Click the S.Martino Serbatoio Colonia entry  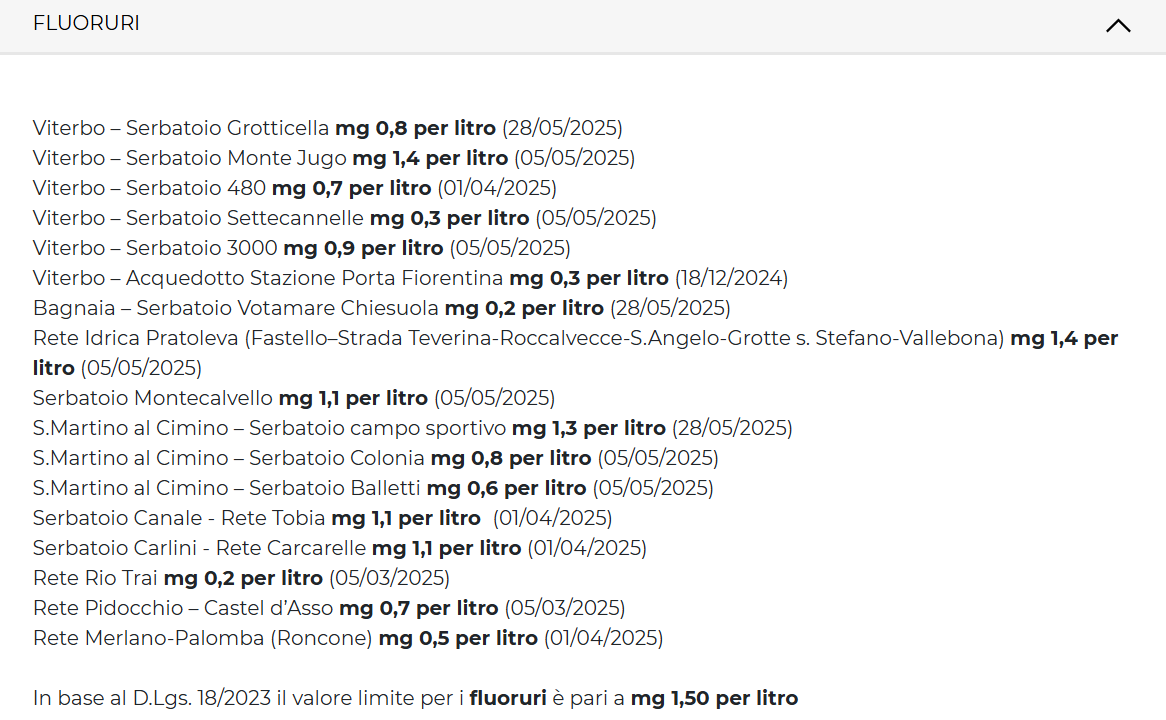[x=375, y=458]
